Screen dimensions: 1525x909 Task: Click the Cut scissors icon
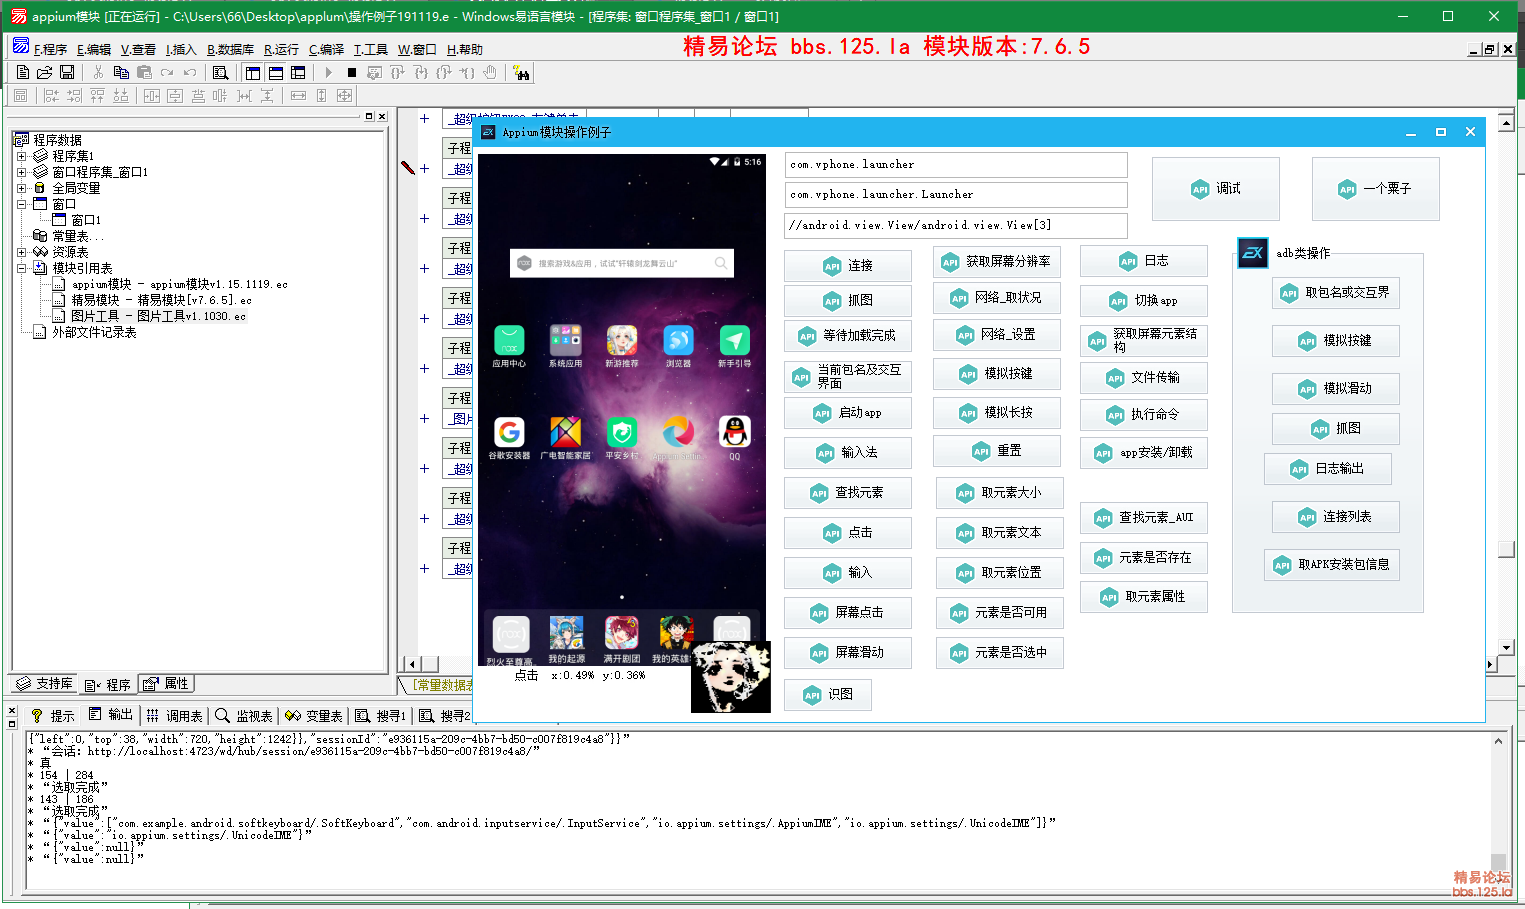tap(98, 72)
